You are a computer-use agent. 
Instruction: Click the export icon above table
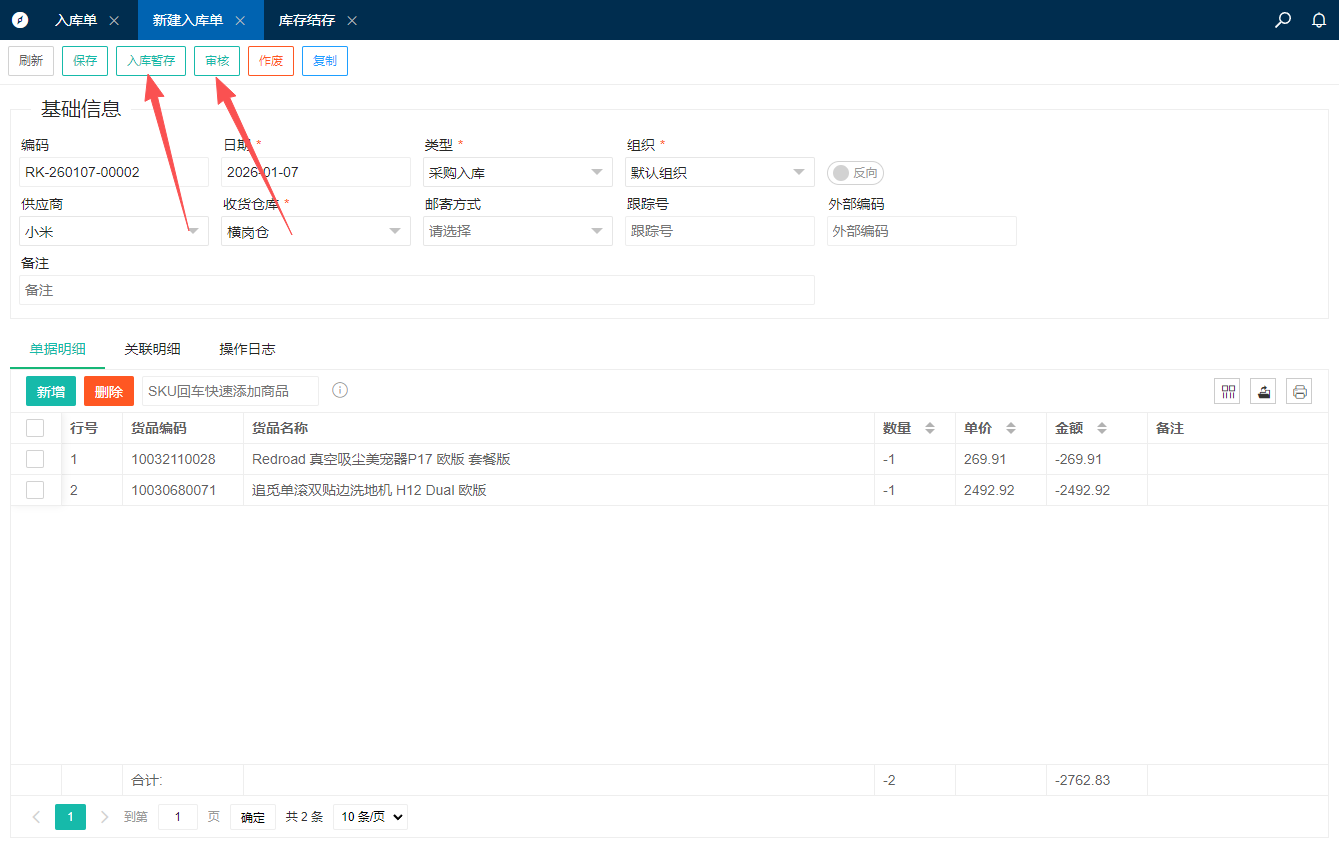tap(1263, 392)
